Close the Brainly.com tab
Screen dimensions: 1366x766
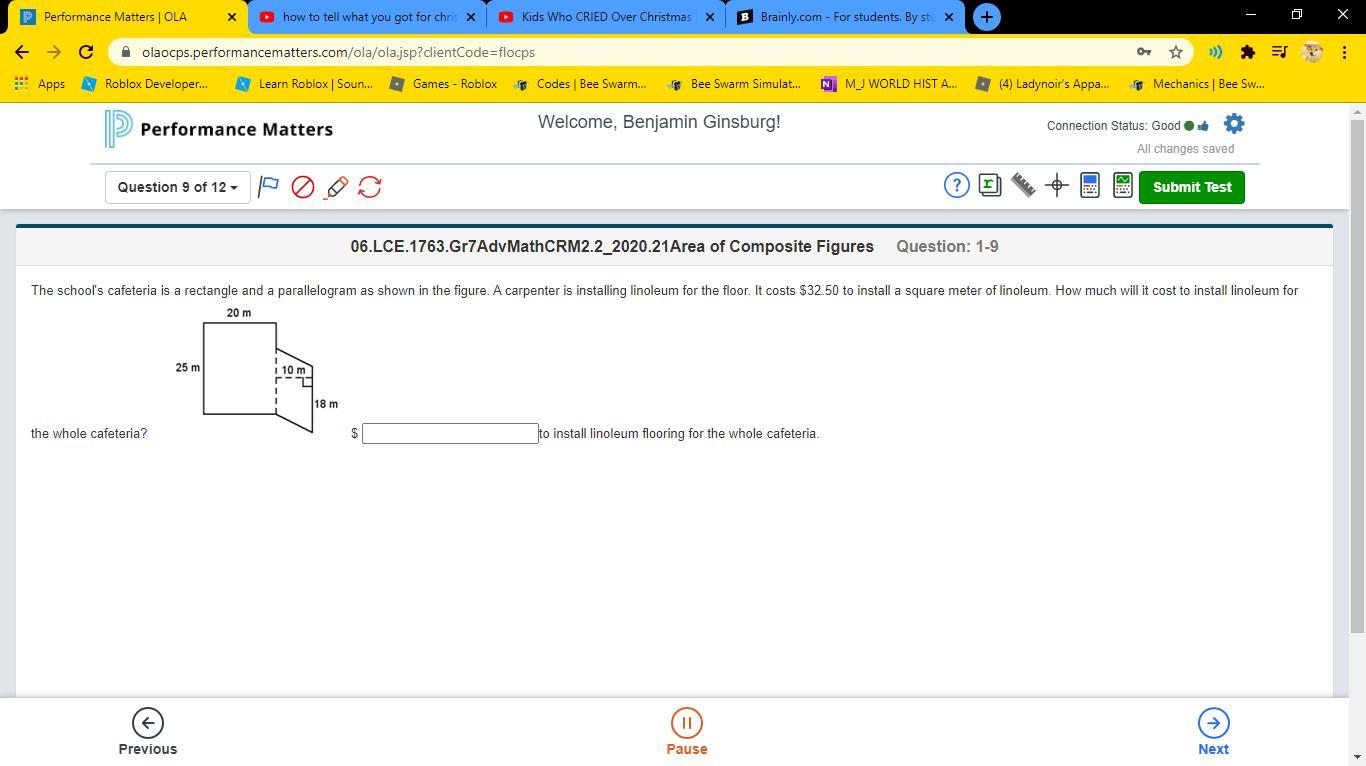pyautogui.click(x=949, y=17)
